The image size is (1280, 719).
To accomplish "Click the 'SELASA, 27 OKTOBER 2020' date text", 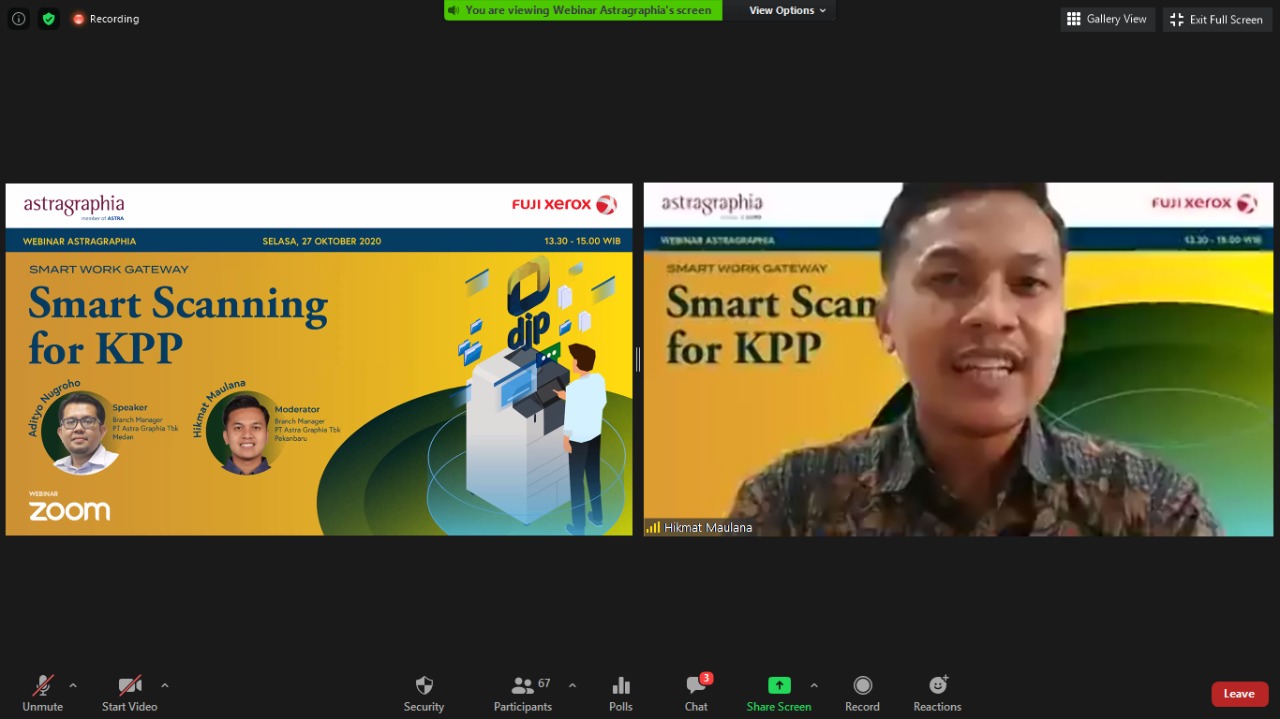I will coord(322,241).
